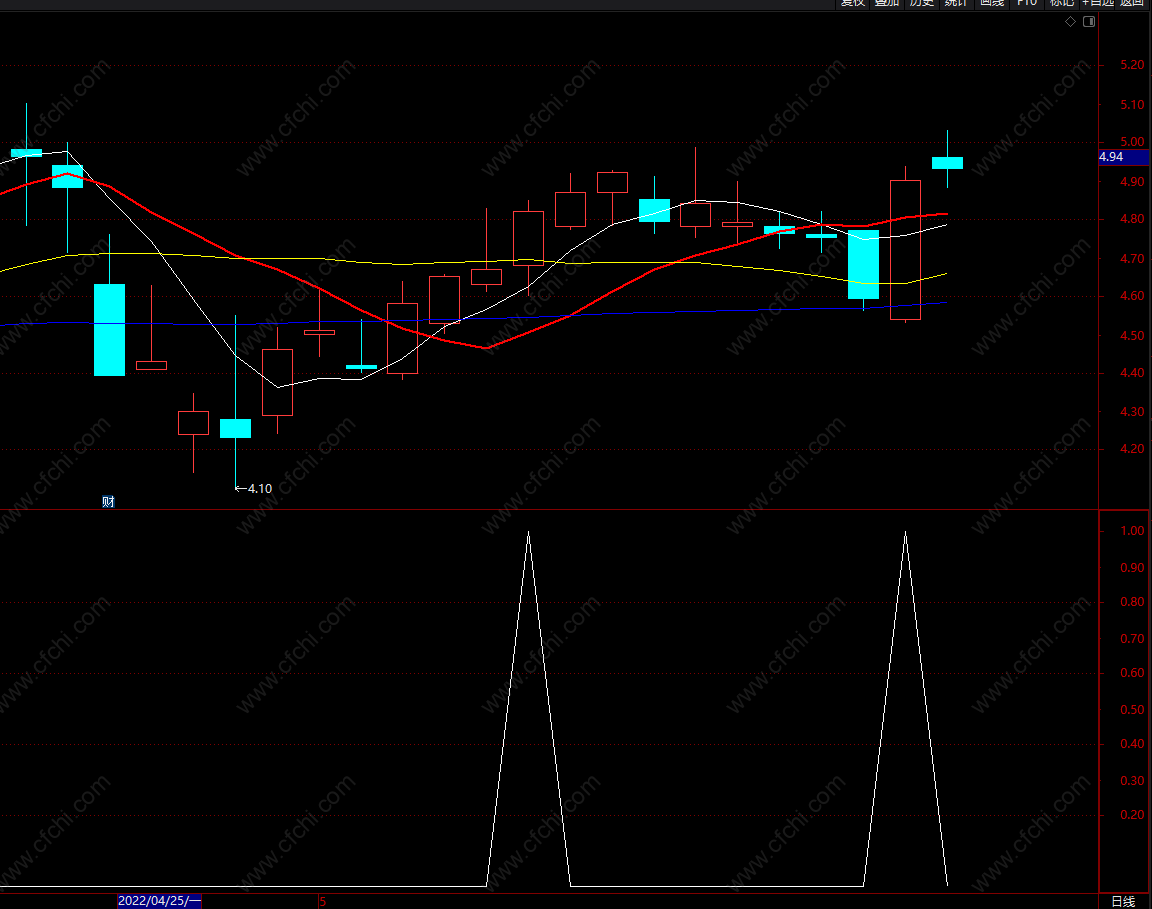Image resolution: width=1152 pixels, height=909 pixels.
Task: Click the 2022/04/25 date label
Action: (x=159, y=901)
